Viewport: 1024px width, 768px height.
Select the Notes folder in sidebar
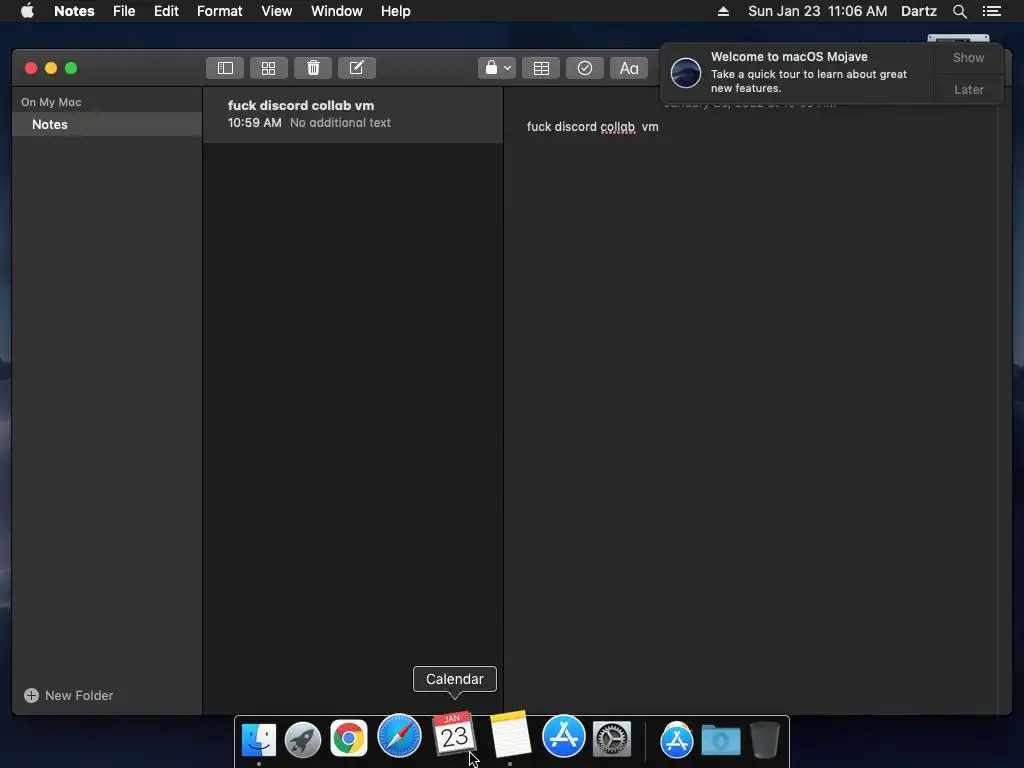(x=107, y=124)
